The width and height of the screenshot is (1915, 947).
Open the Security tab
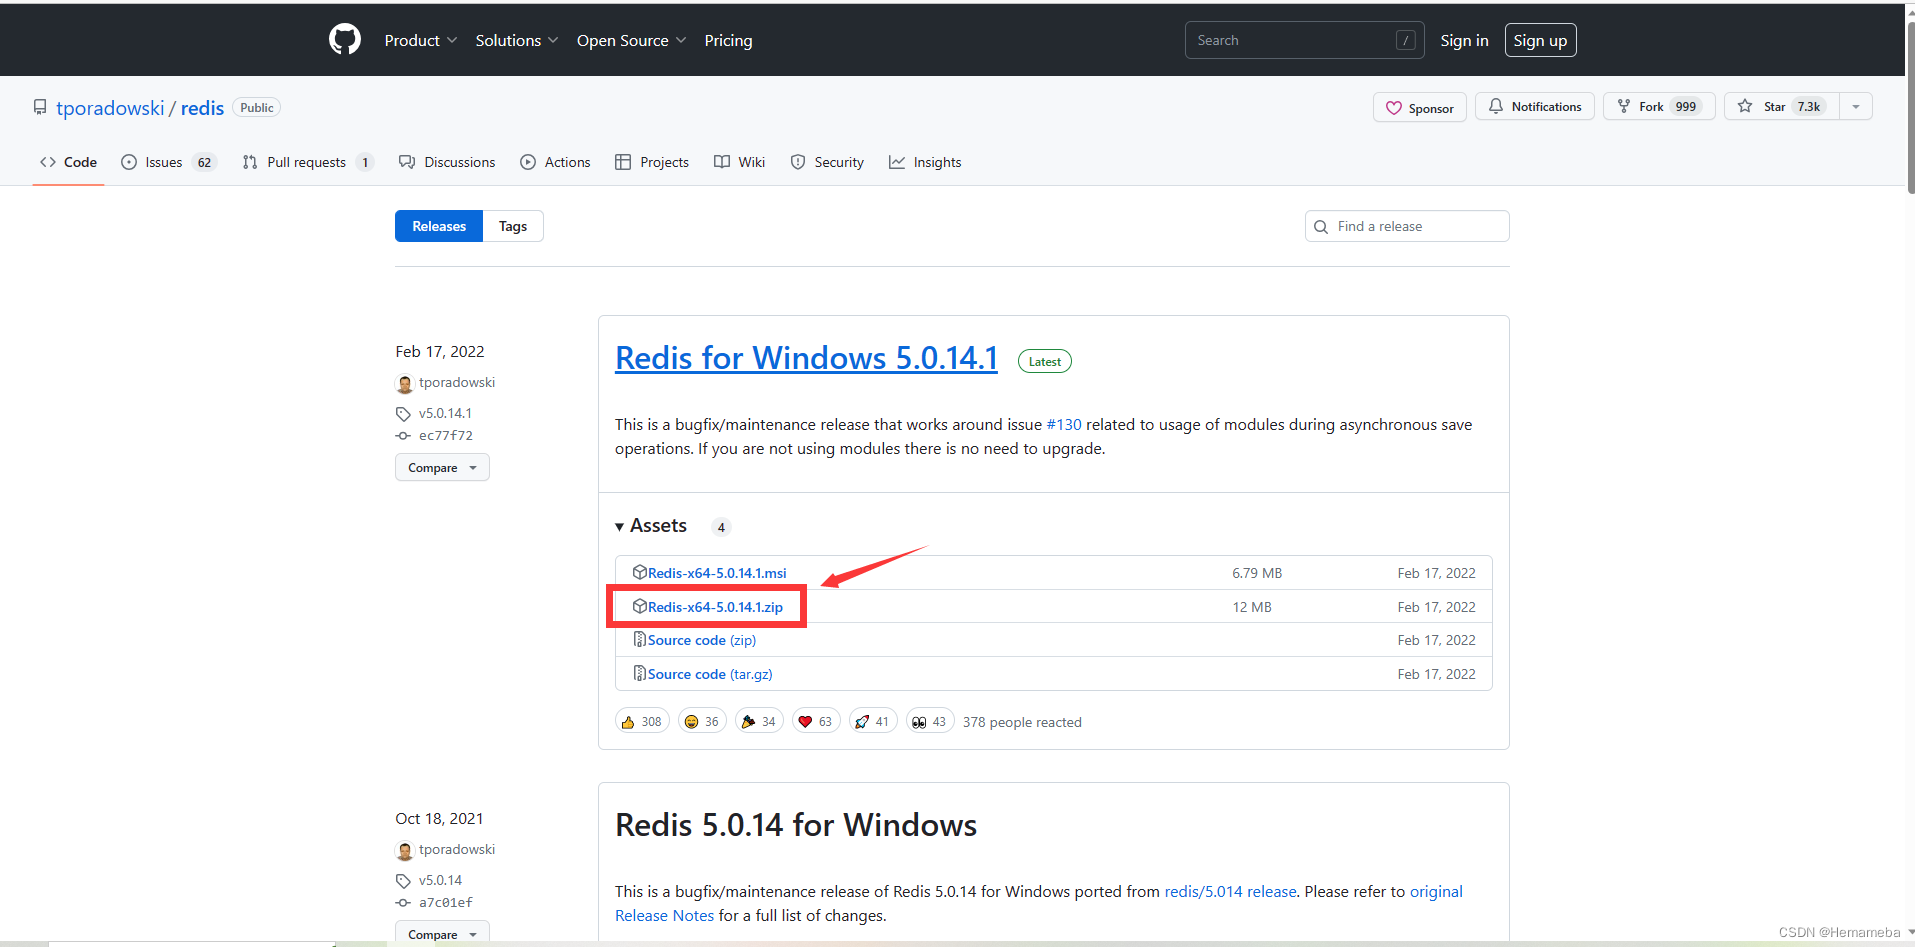[827, 162]
